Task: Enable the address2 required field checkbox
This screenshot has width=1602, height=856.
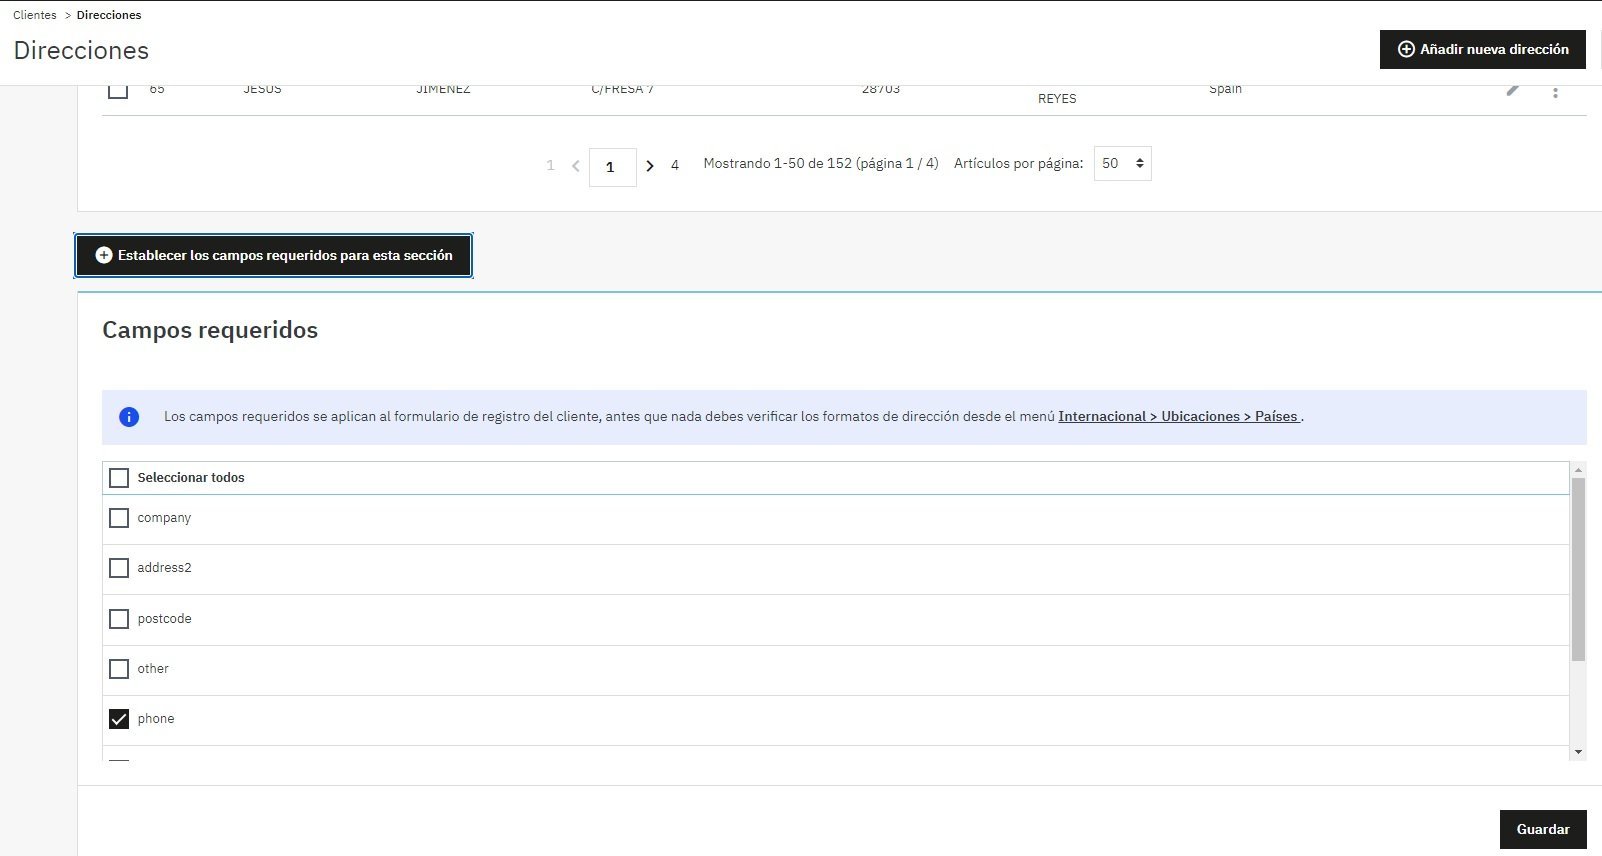Action: click(x=119, y=568)
